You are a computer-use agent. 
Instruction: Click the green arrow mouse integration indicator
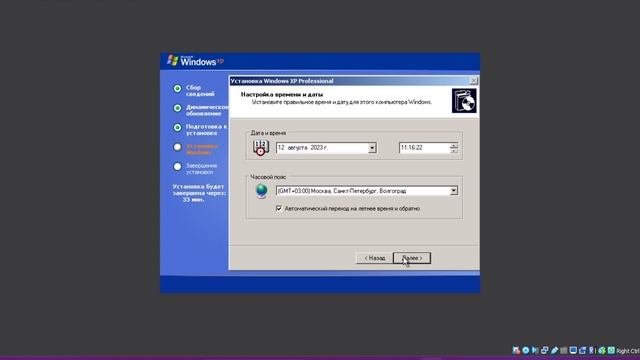point(602,350)
